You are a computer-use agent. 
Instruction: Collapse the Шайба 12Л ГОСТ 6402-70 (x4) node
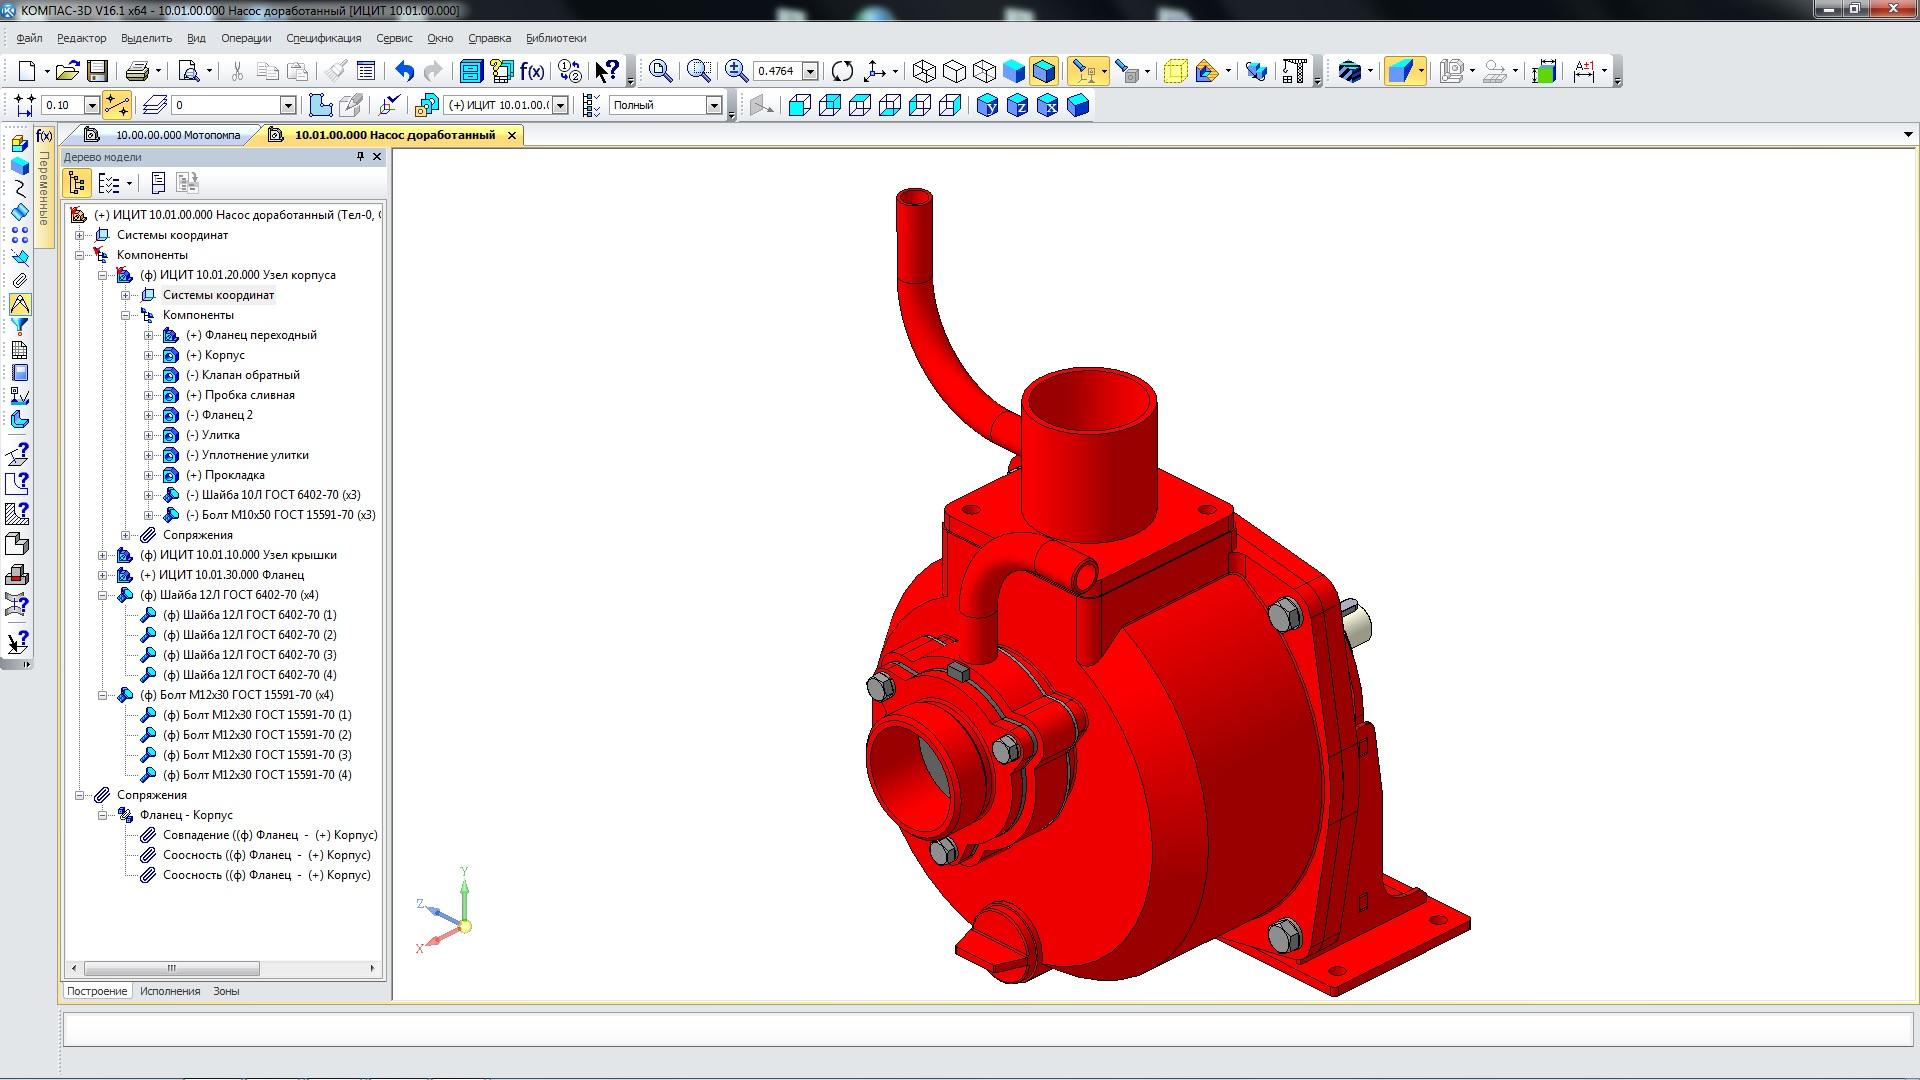[x=102, y=595]
